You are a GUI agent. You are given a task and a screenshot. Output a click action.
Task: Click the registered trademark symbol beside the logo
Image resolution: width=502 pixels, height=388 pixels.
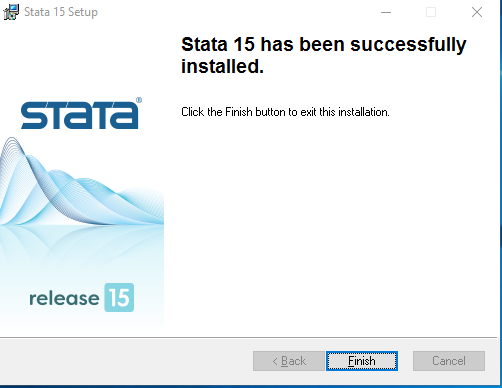coord(139,100)
